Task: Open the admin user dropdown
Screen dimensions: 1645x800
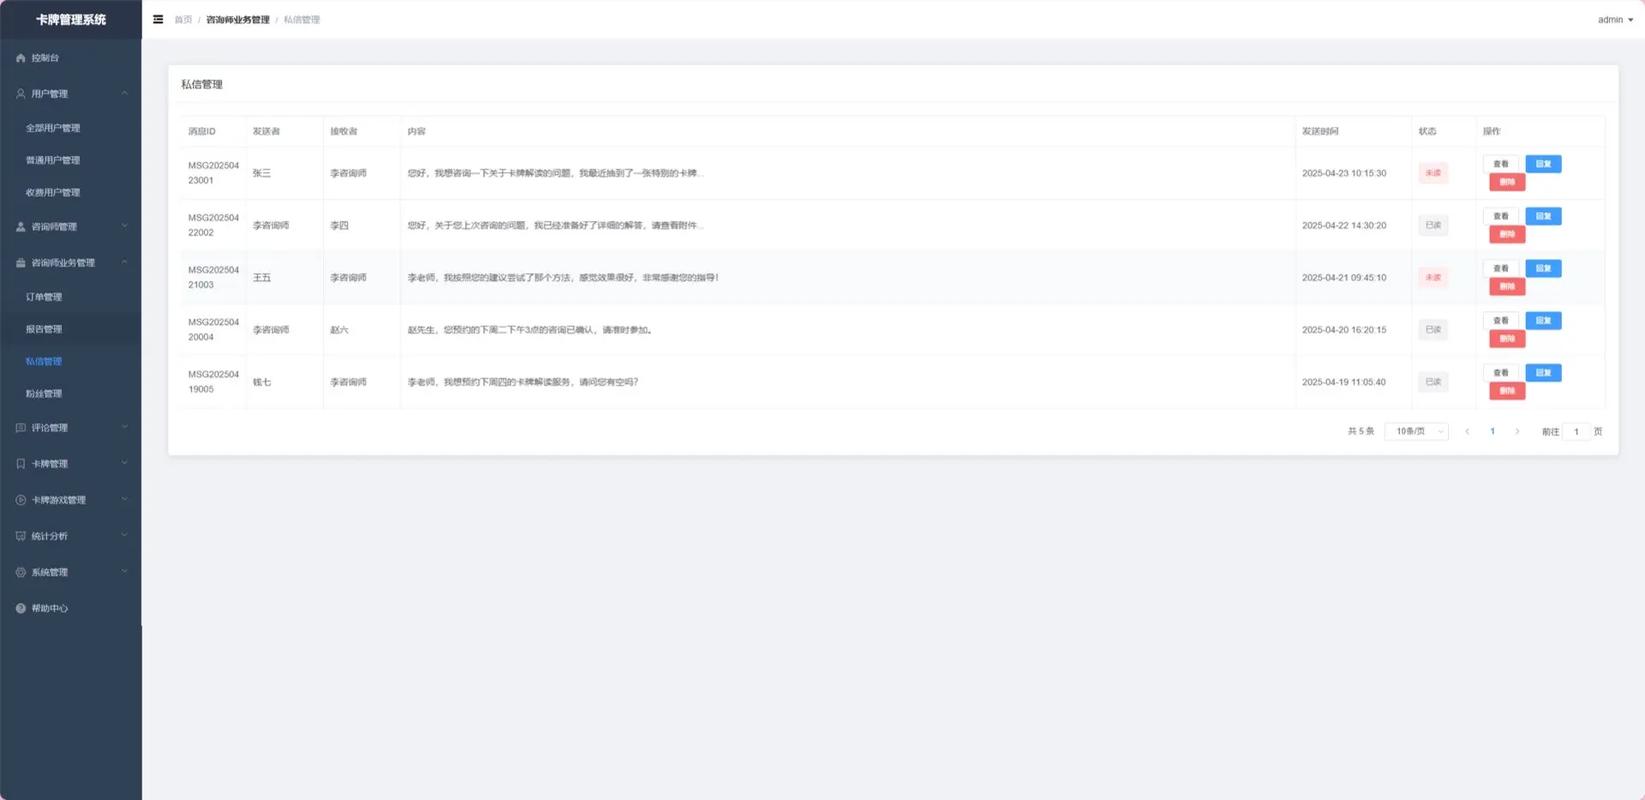Action: tap(1614, 20)
